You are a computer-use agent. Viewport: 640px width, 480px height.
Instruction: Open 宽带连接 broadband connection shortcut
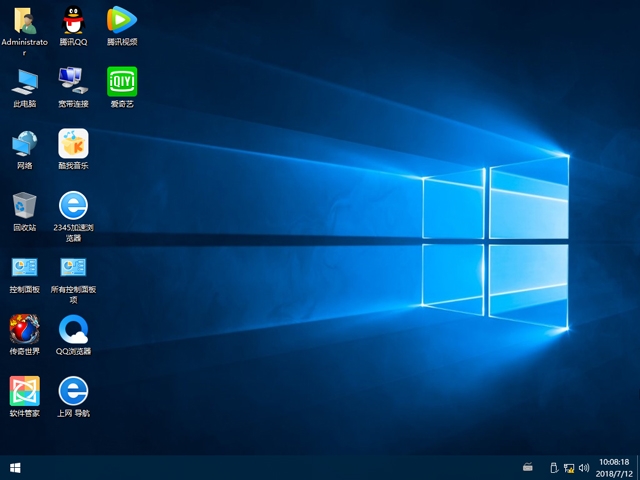[73, 81]
